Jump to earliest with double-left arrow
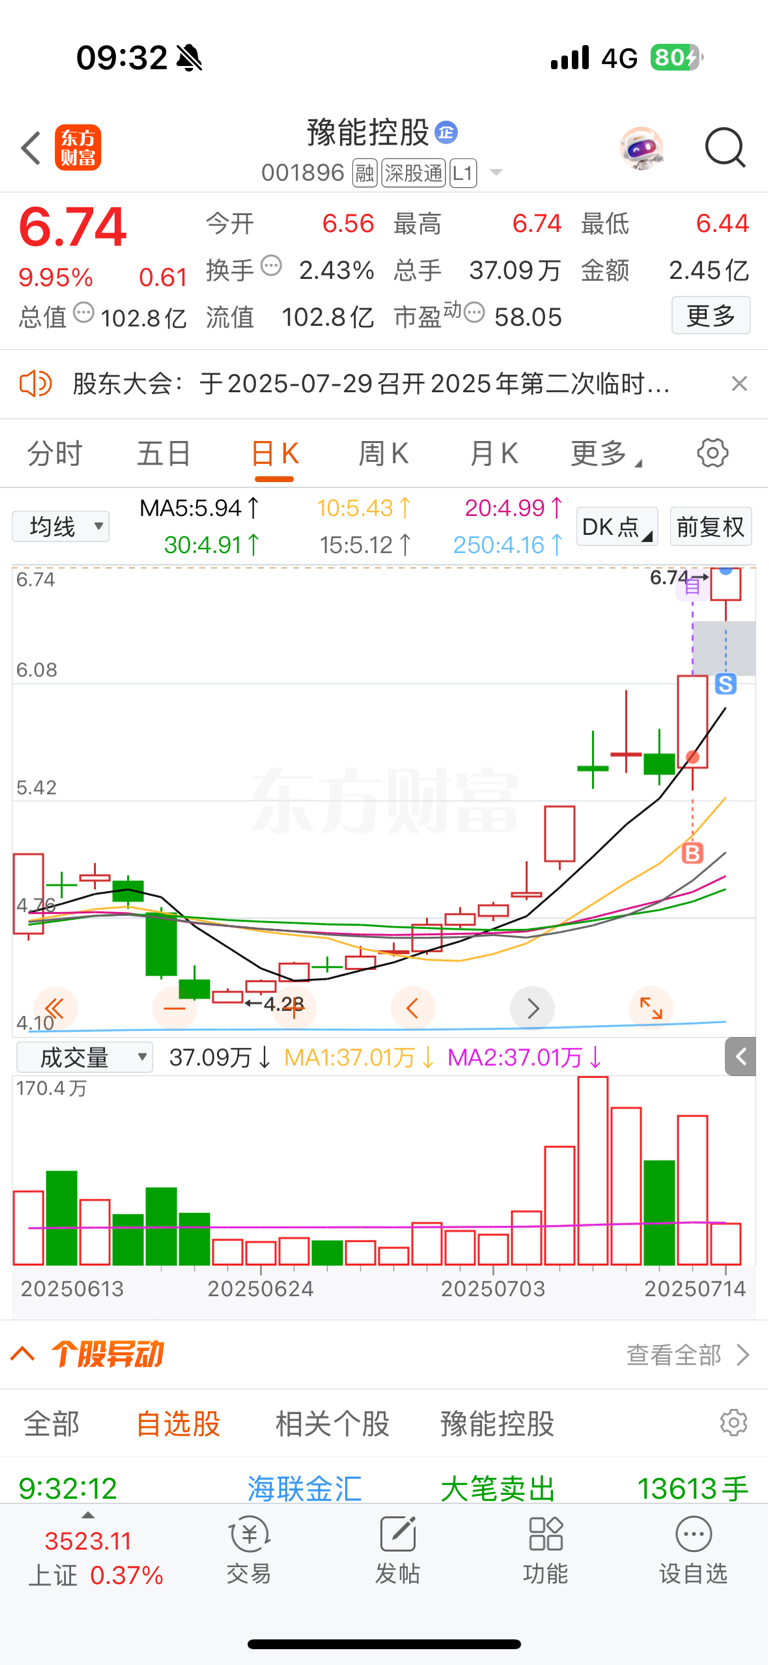The image size is (769, 1665). (x=55, y=1008)
